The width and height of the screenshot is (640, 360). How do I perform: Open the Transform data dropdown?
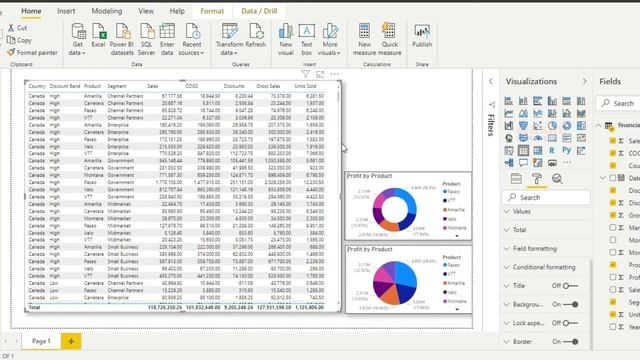coord(229,40)
